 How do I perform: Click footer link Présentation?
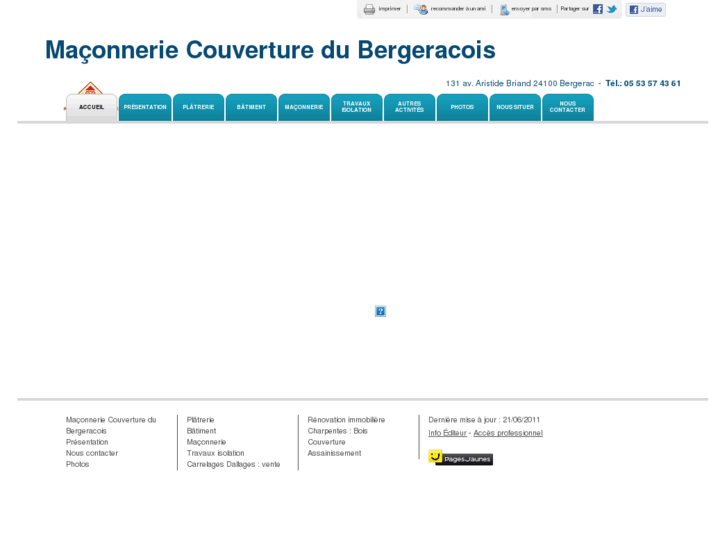[87, 442]
